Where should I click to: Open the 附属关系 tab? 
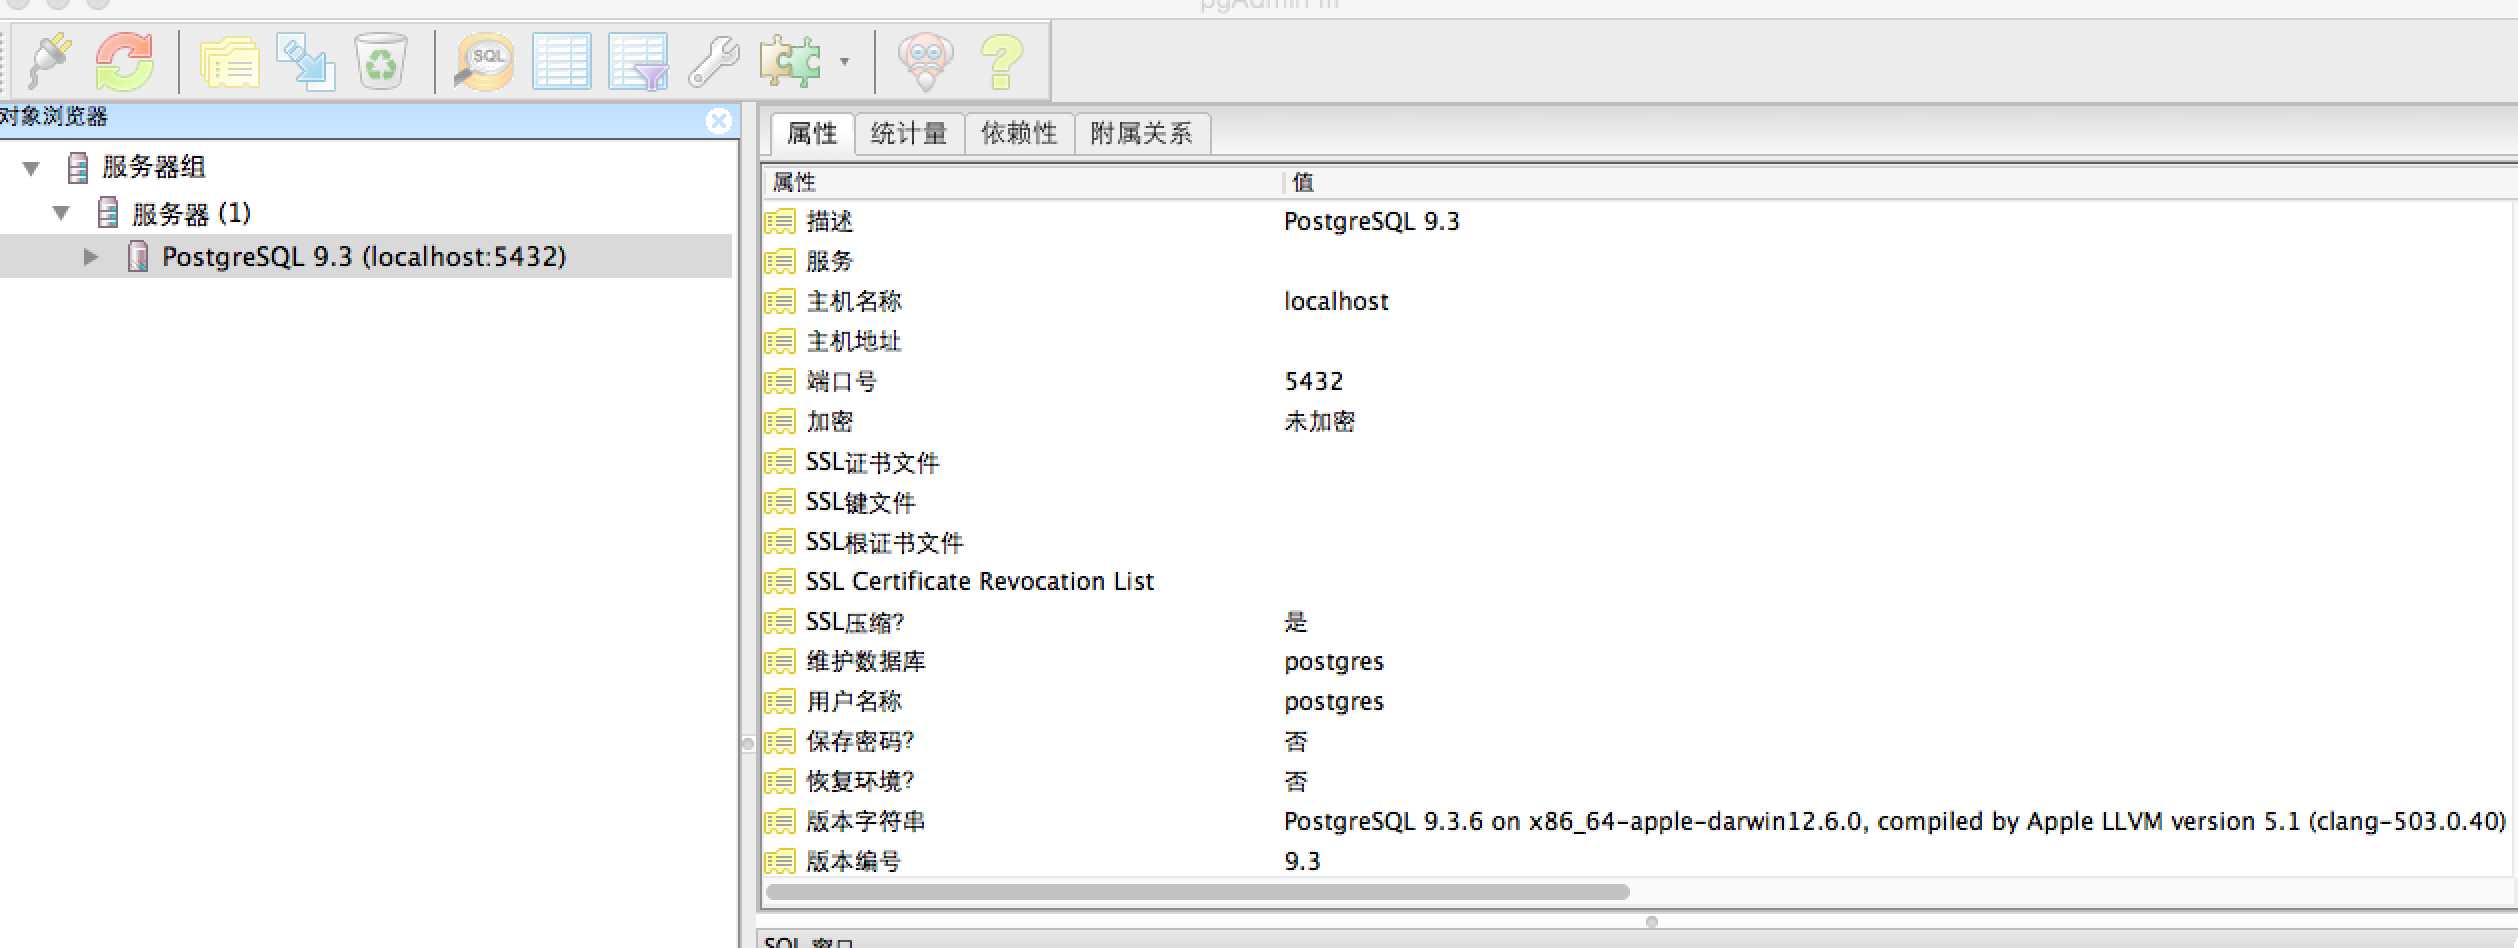pos(1142,134)
